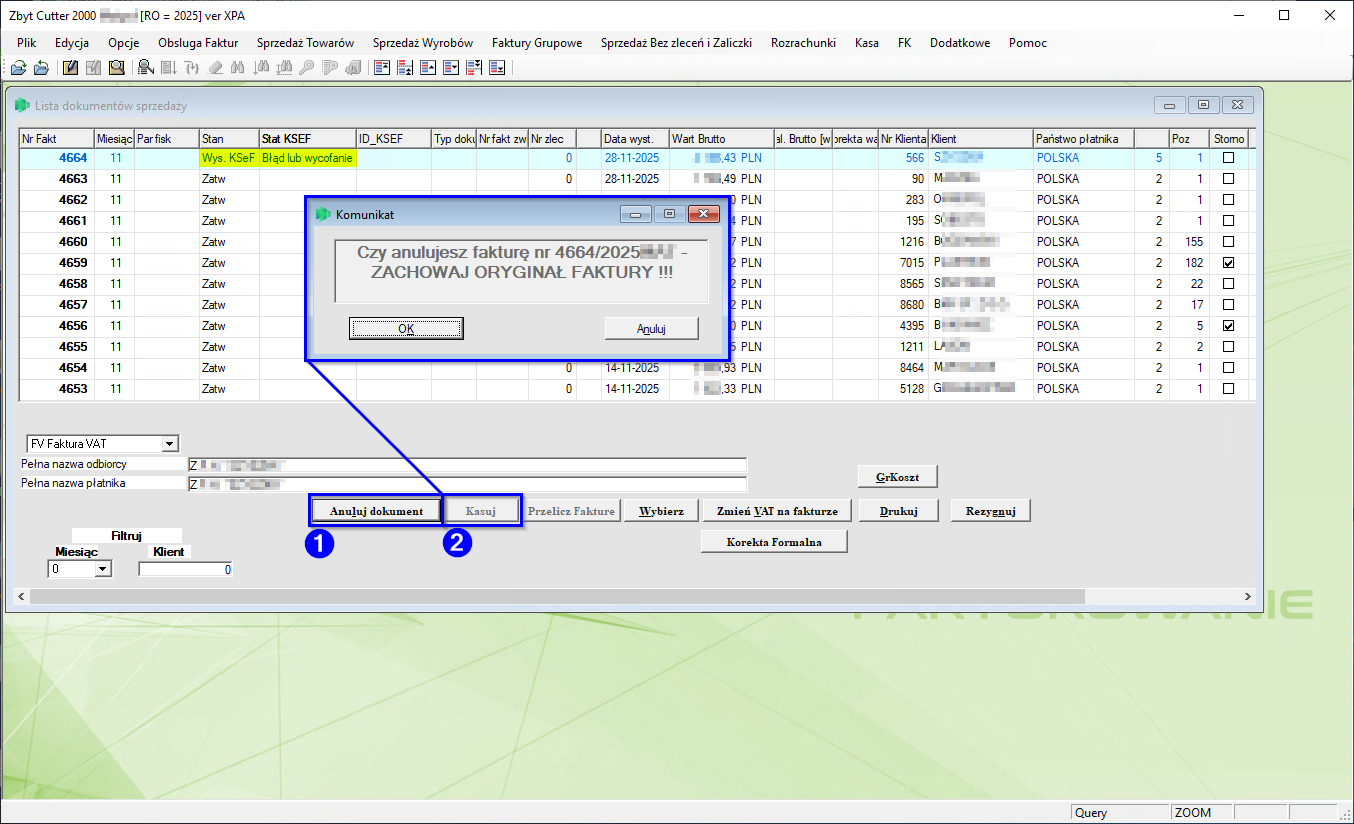Click right arrow of horizontal scrollbar
Screen dimensions: 1354x824
(1247, 596)
